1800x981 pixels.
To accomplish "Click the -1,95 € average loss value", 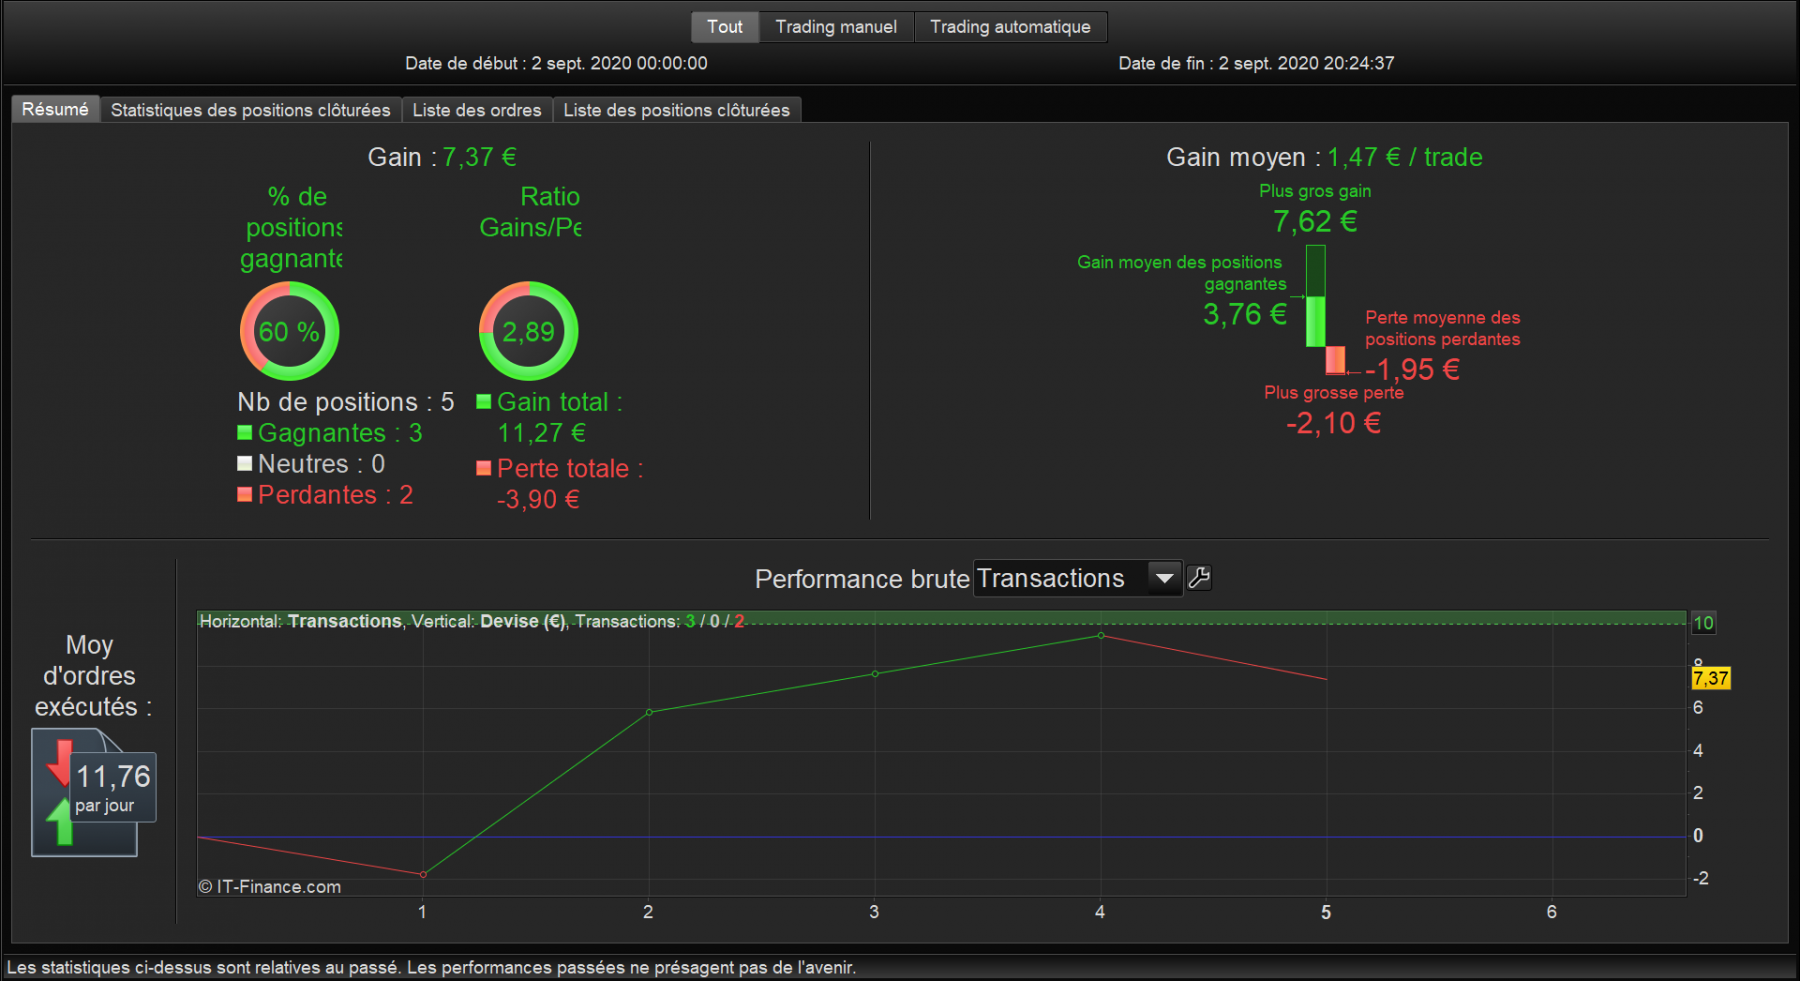I will pyautogui.click(x=1412, y=369).
